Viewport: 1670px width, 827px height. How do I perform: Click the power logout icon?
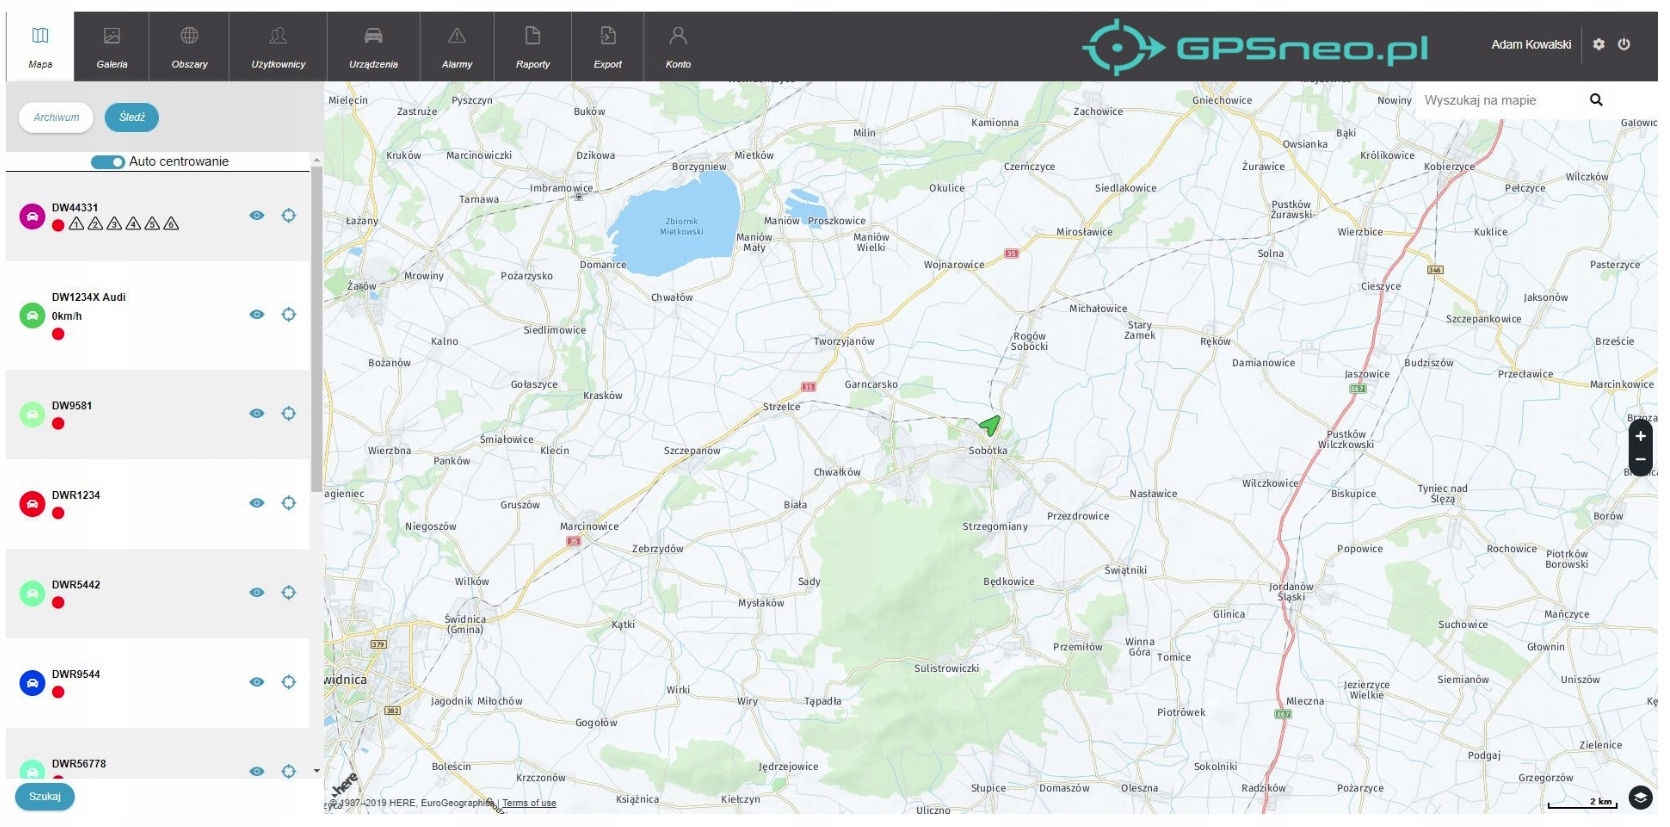(1624, 44)
